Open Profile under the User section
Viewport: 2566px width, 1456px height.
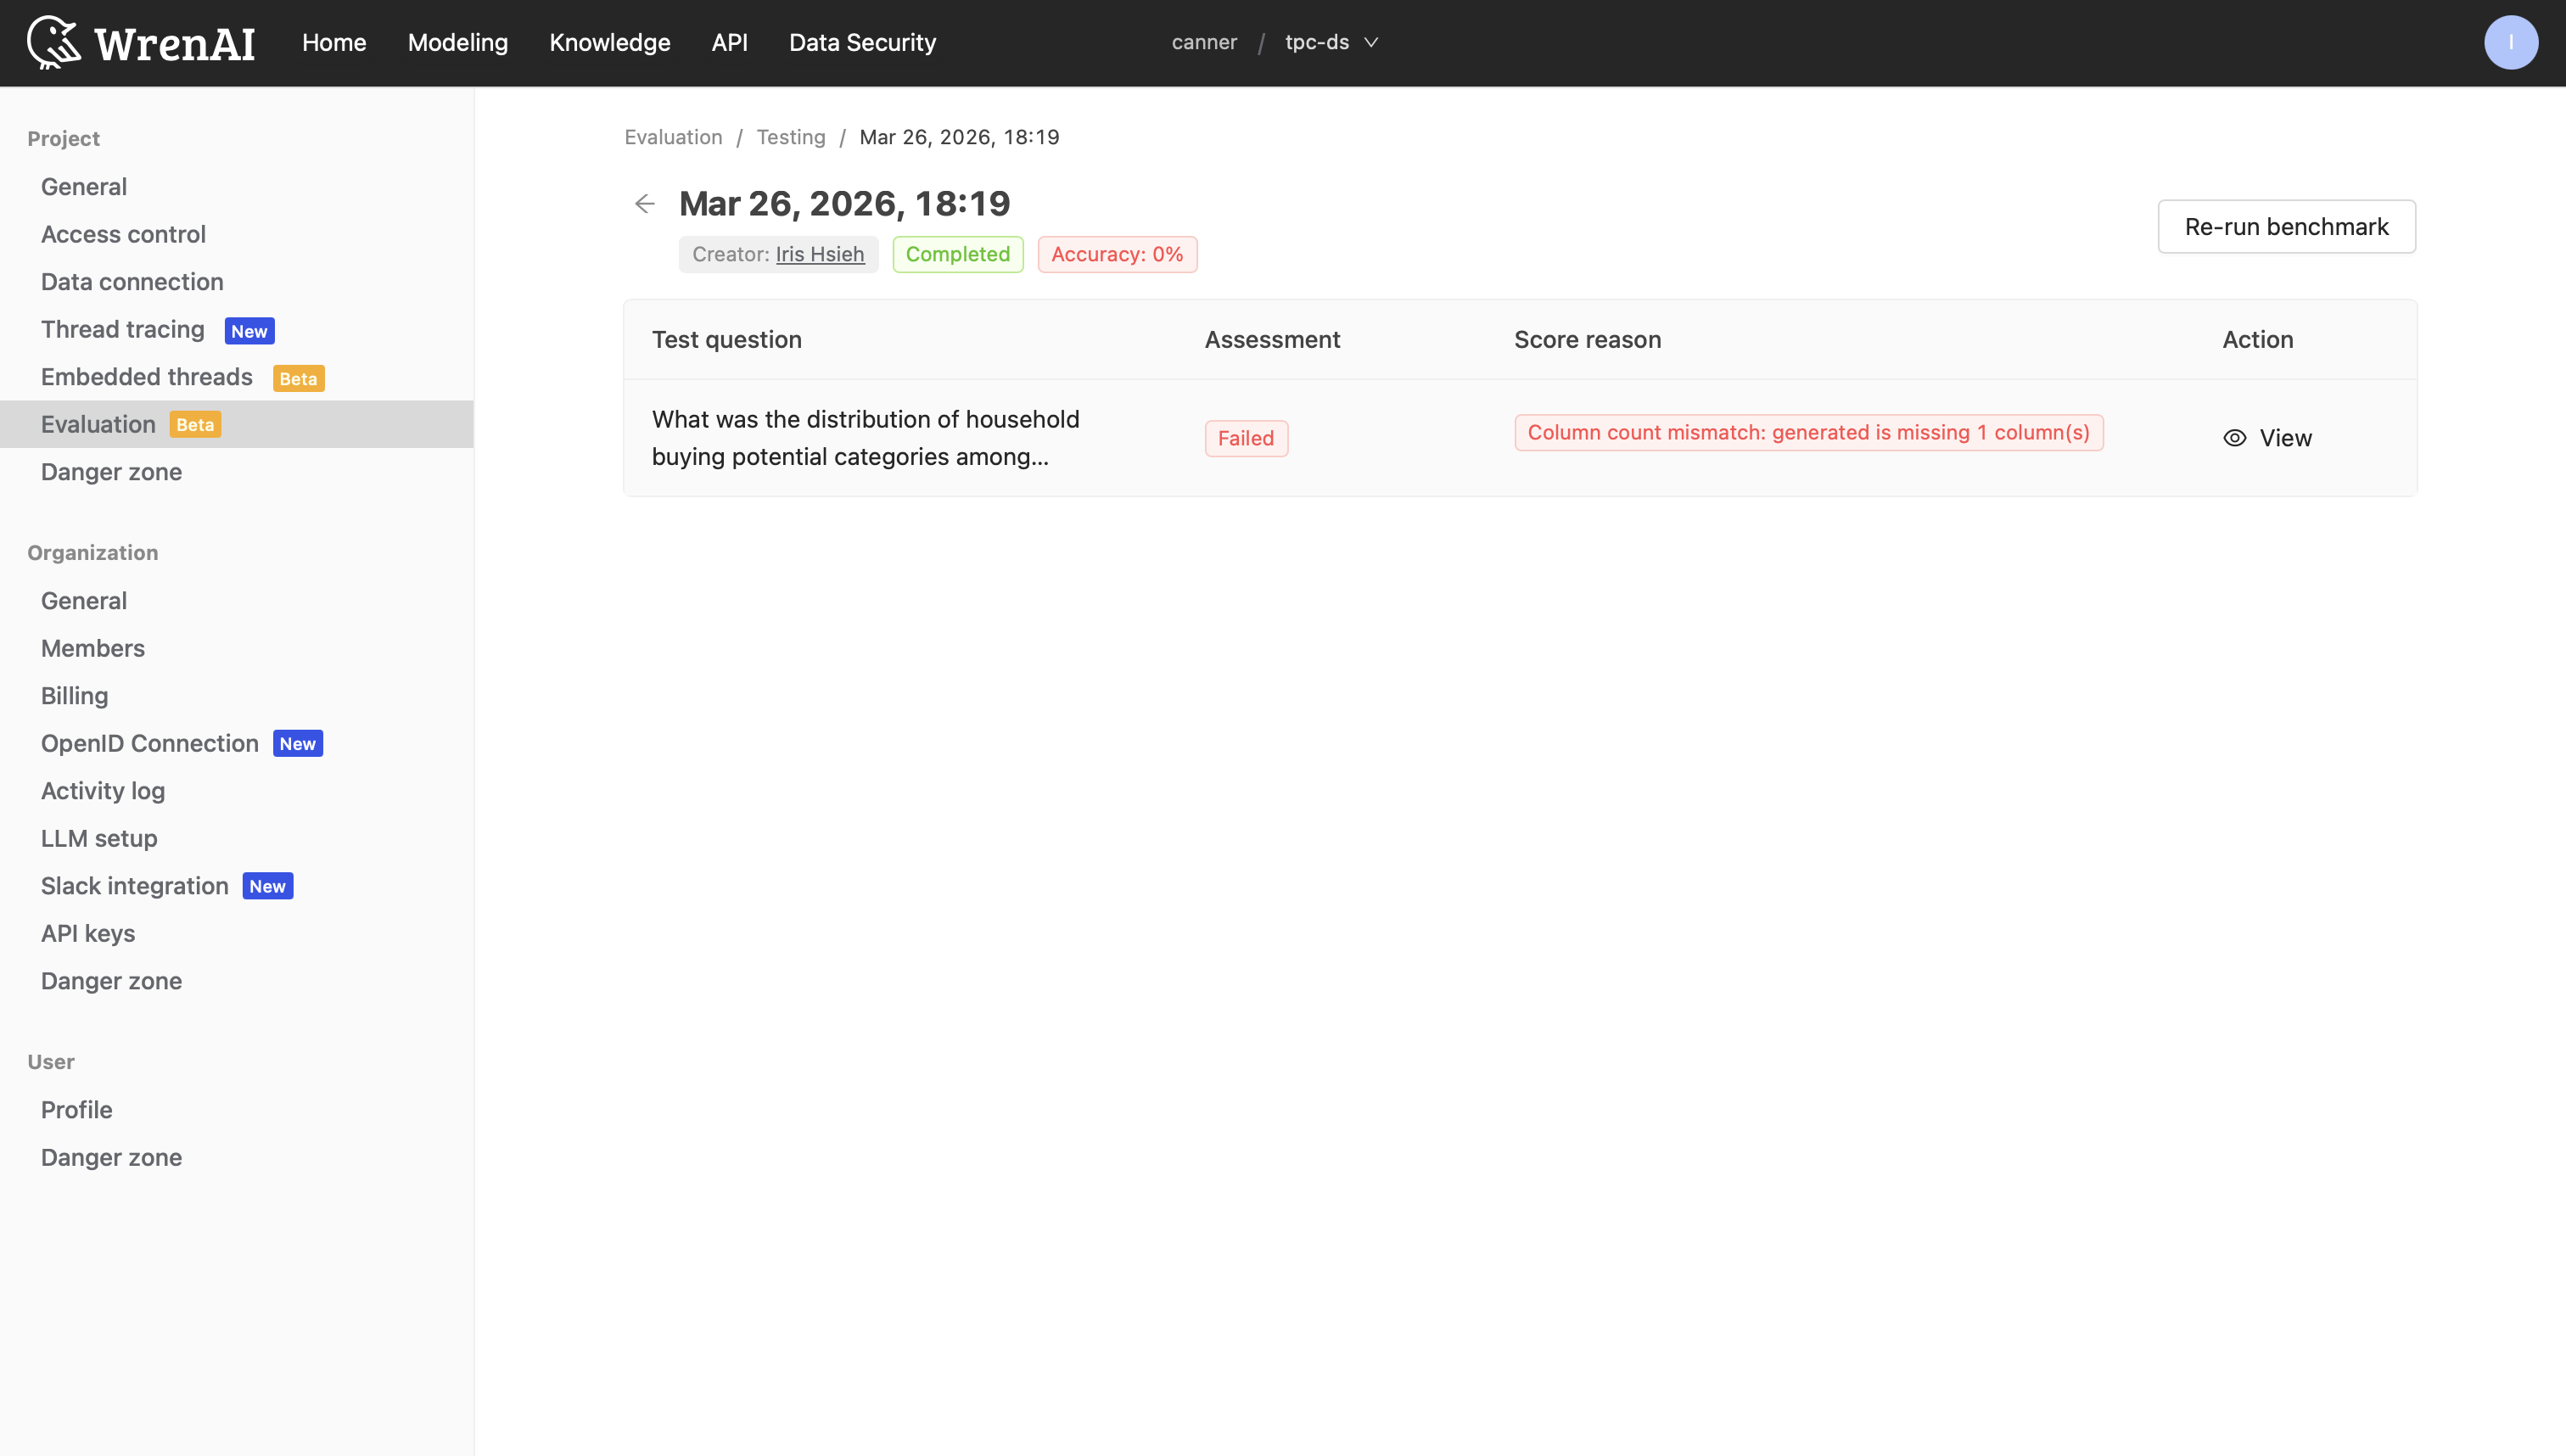(76, 1110)
